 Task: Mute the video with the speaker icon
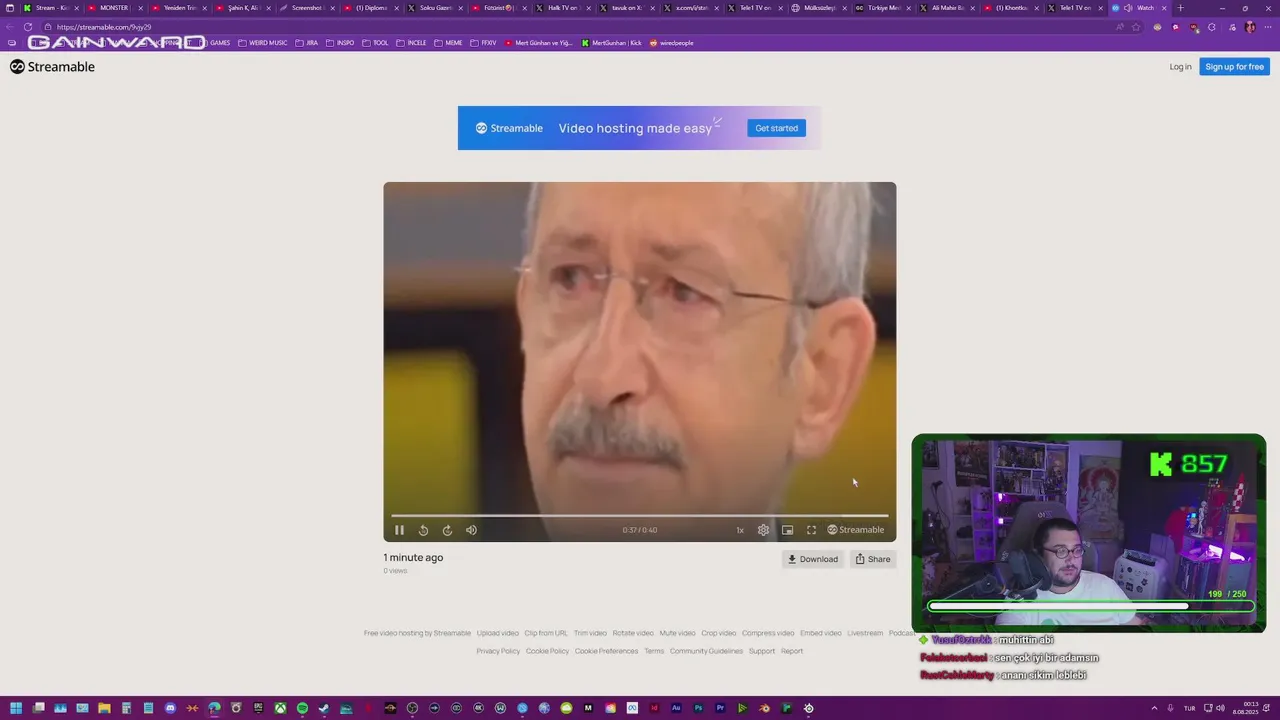tap(471, 530)
